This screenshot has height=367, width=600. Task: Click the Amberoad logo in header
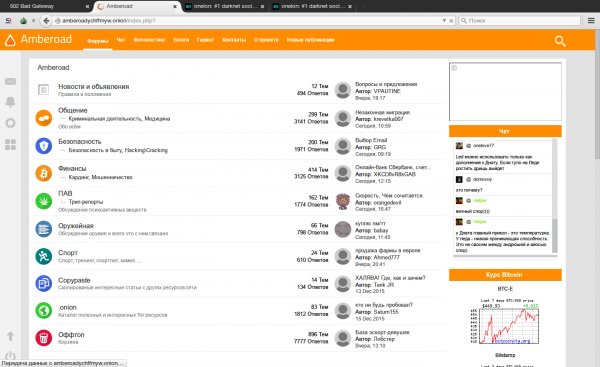tap(38, 39)
